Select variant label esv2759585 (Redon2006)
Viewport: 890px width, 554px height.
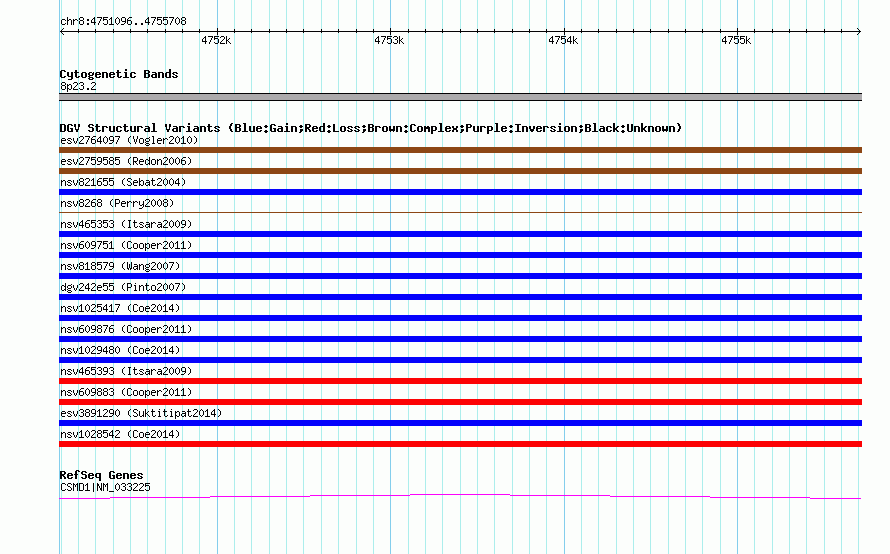pos(126,161)
